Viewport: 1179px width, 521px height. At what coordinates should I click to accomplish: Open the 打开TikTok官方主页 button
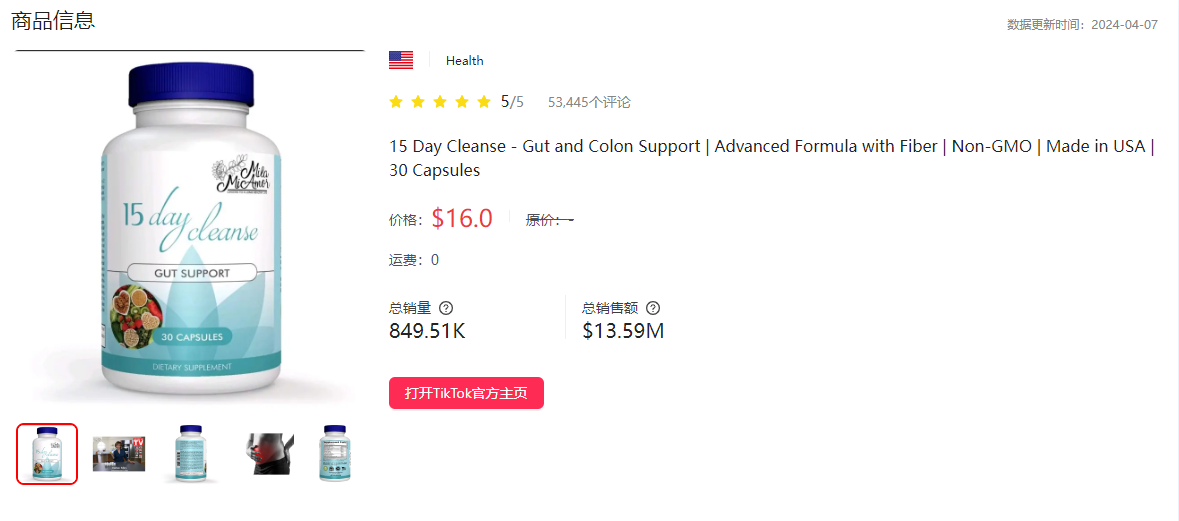pos(466,393)
